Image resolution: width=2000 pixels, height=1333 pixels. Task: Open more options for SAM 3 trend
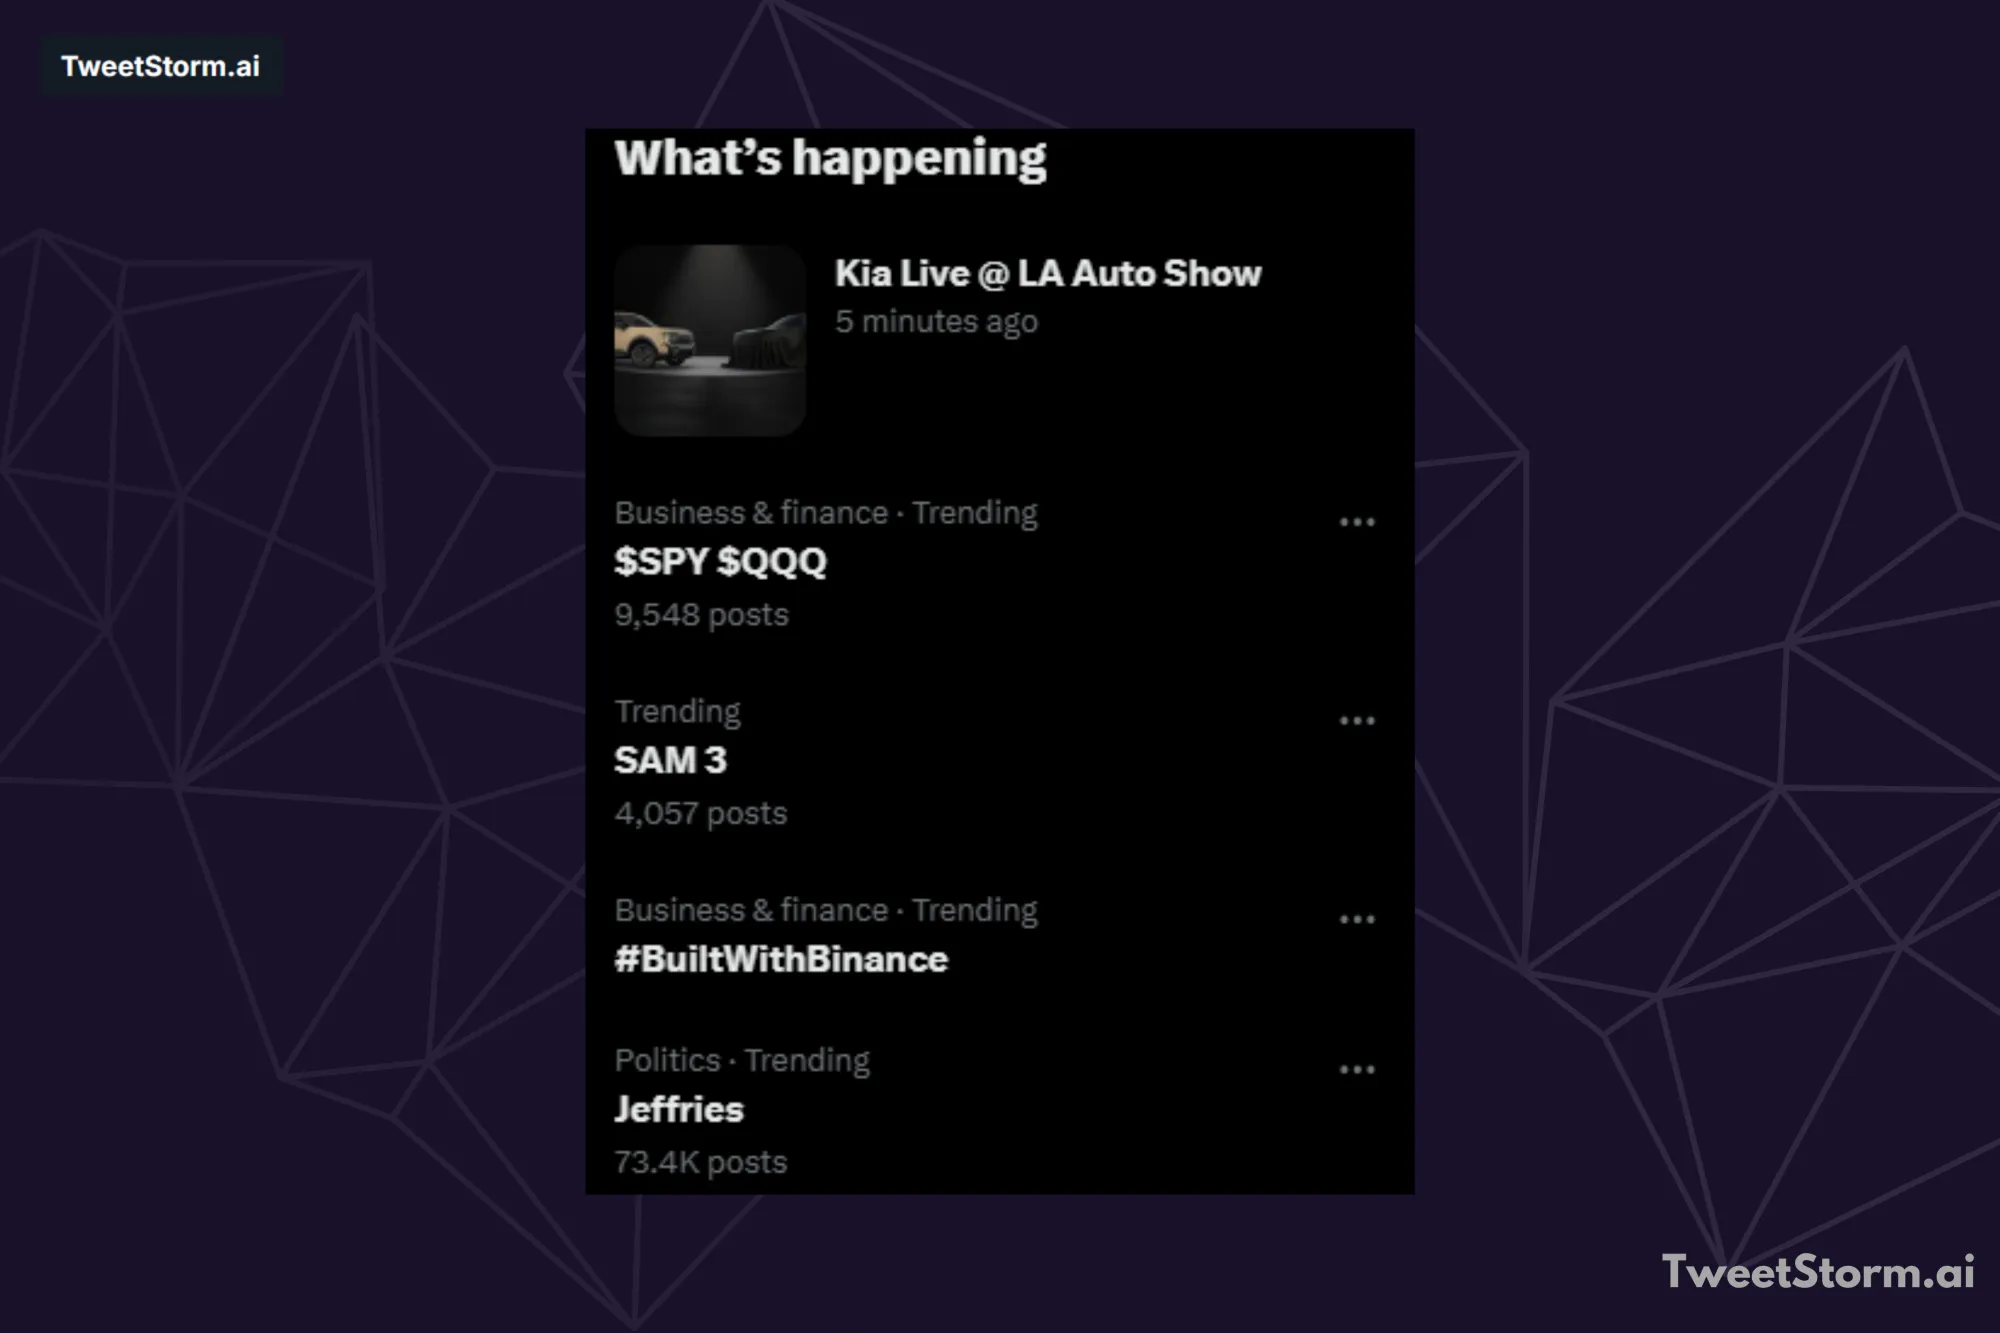[1356, 721]
